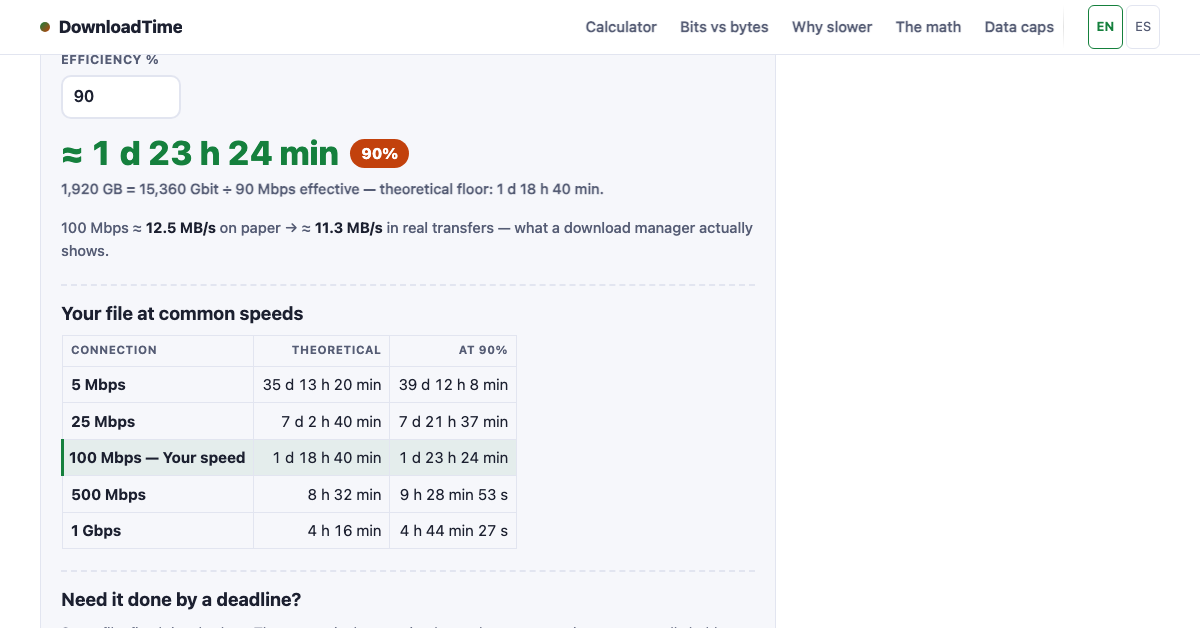
Task: Switch language to EN
Action: click(1105, 27)
